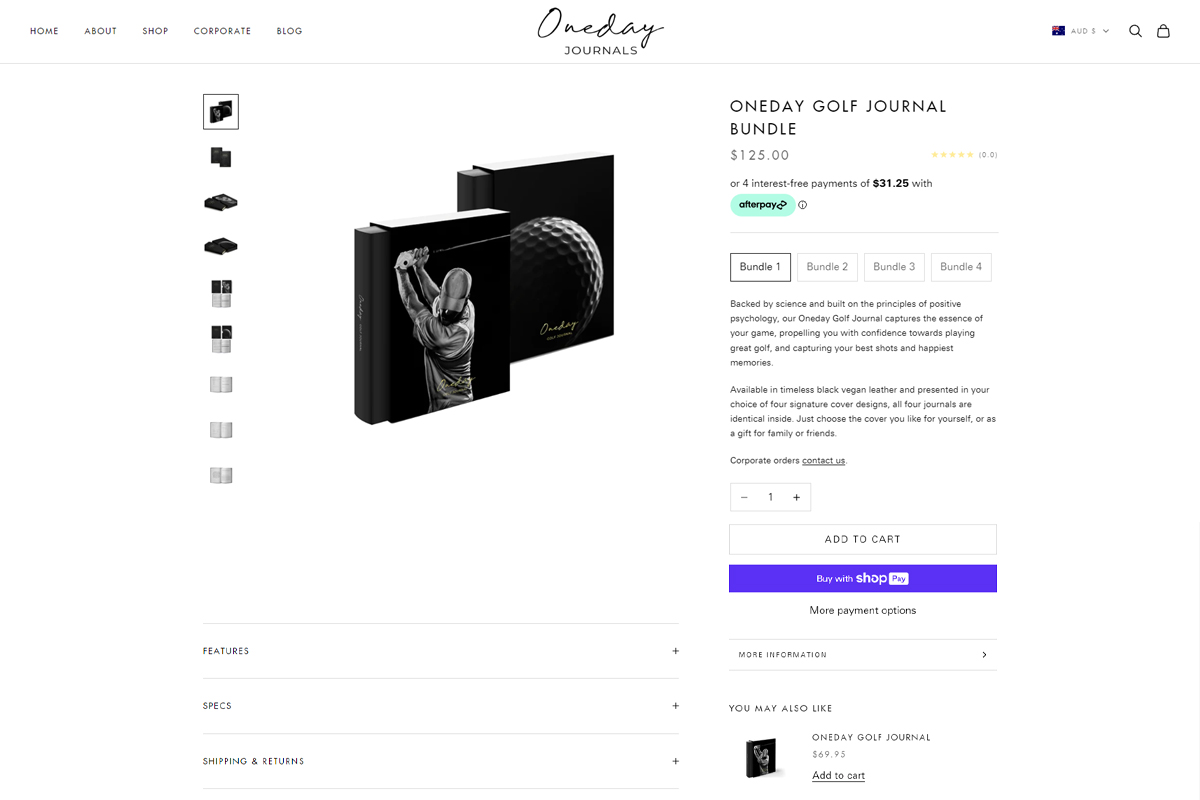The height and width of the screenshot is (800, 1200).
Task: Open the shopping bag cart icon
Action: coord(1163,31)
